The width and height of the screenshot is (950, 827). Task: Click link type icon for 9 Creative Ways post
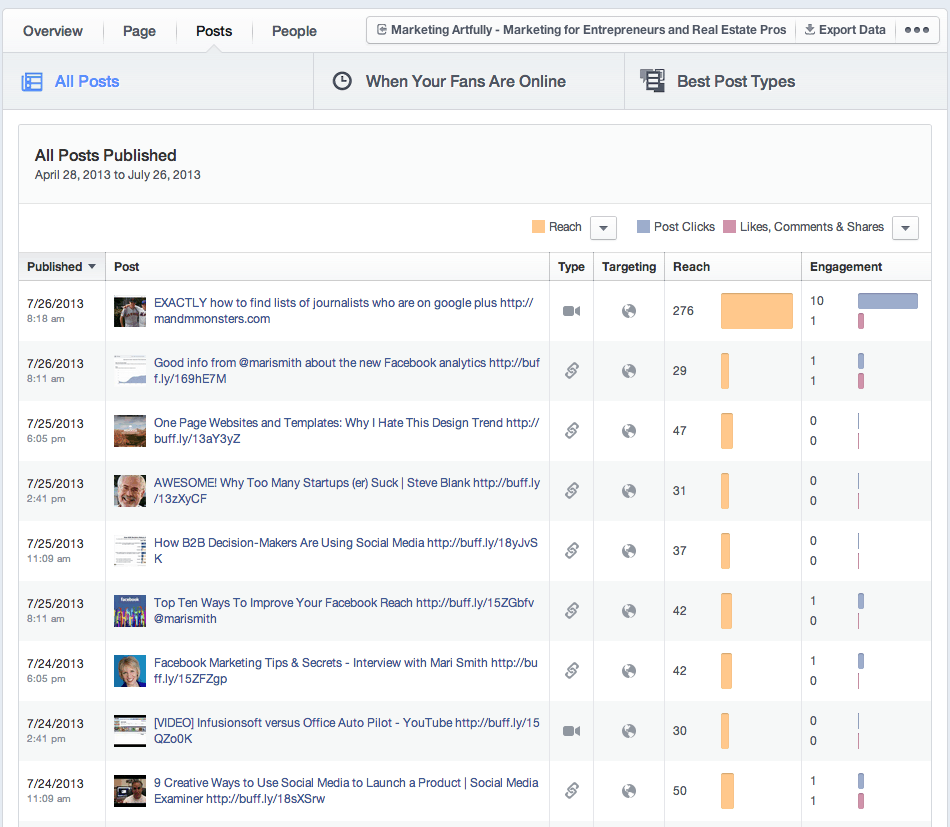[x=571, y=790]
